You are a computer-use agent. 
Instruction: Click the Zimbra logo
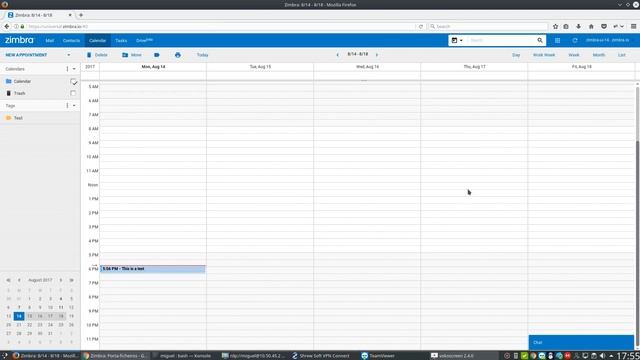(19, 40)
